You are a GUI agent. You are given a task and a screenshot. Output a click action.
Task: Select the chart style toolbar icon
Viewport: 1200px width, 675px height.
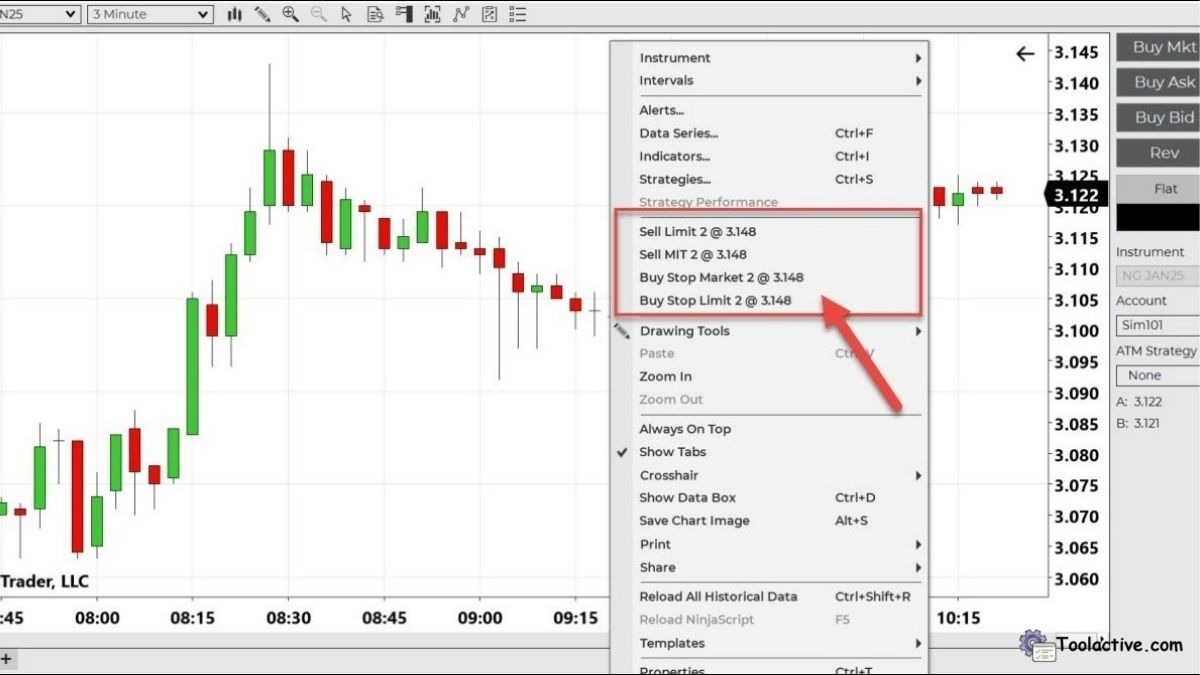234,14
